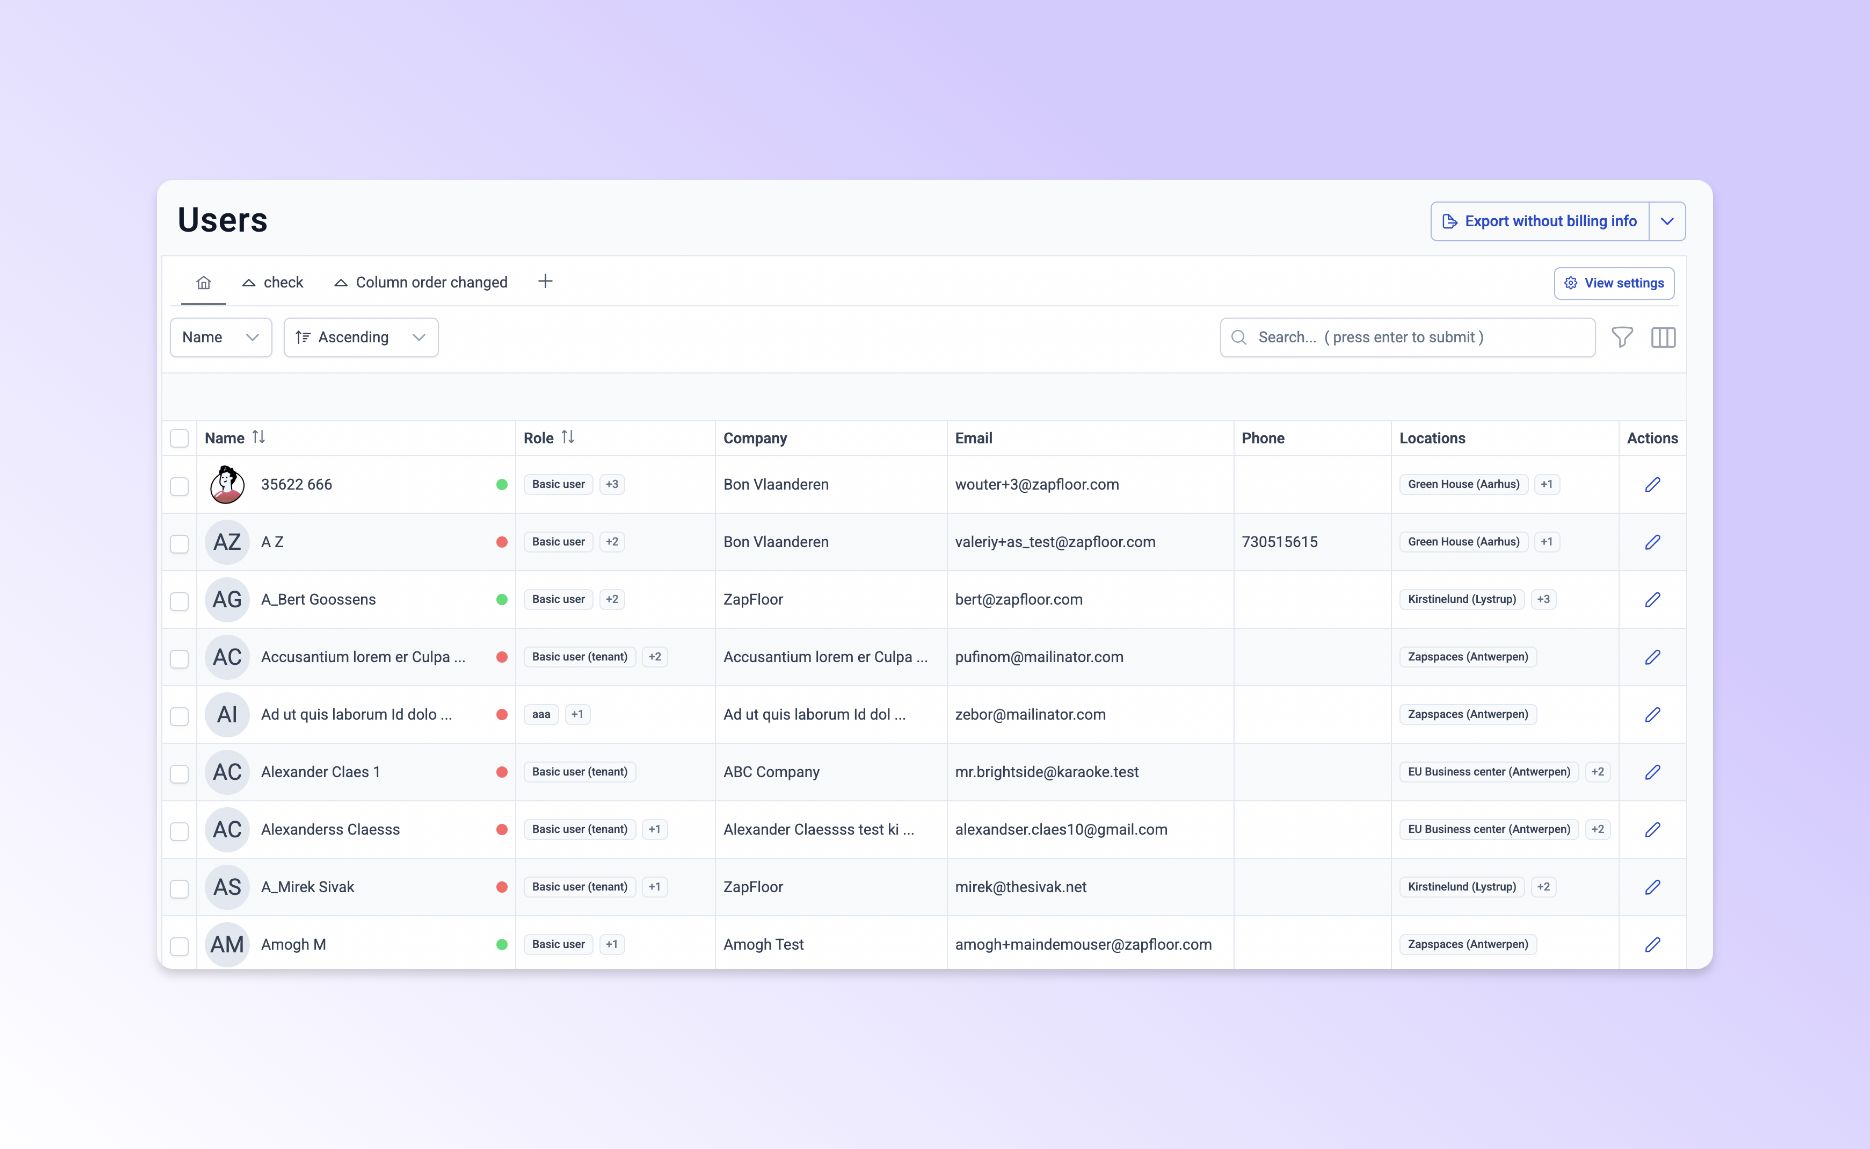The height and width of the screenshot is (1149, 1870).
Task: Click green status dot for Amogh M
Action: pyautogui.click(x=502, y=945)
